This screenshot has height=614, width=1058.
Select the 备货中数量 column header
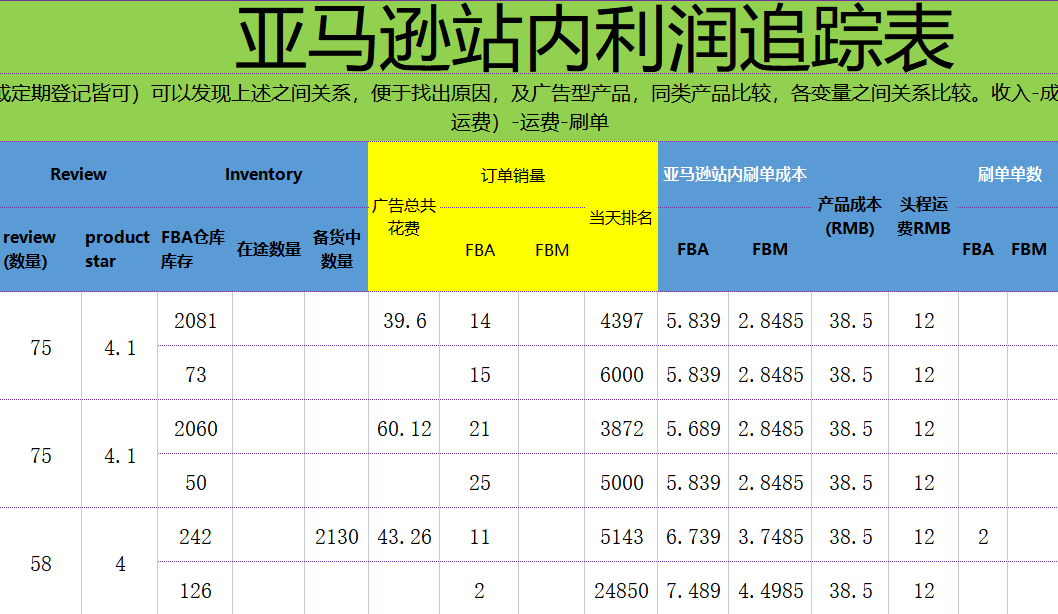337,249
